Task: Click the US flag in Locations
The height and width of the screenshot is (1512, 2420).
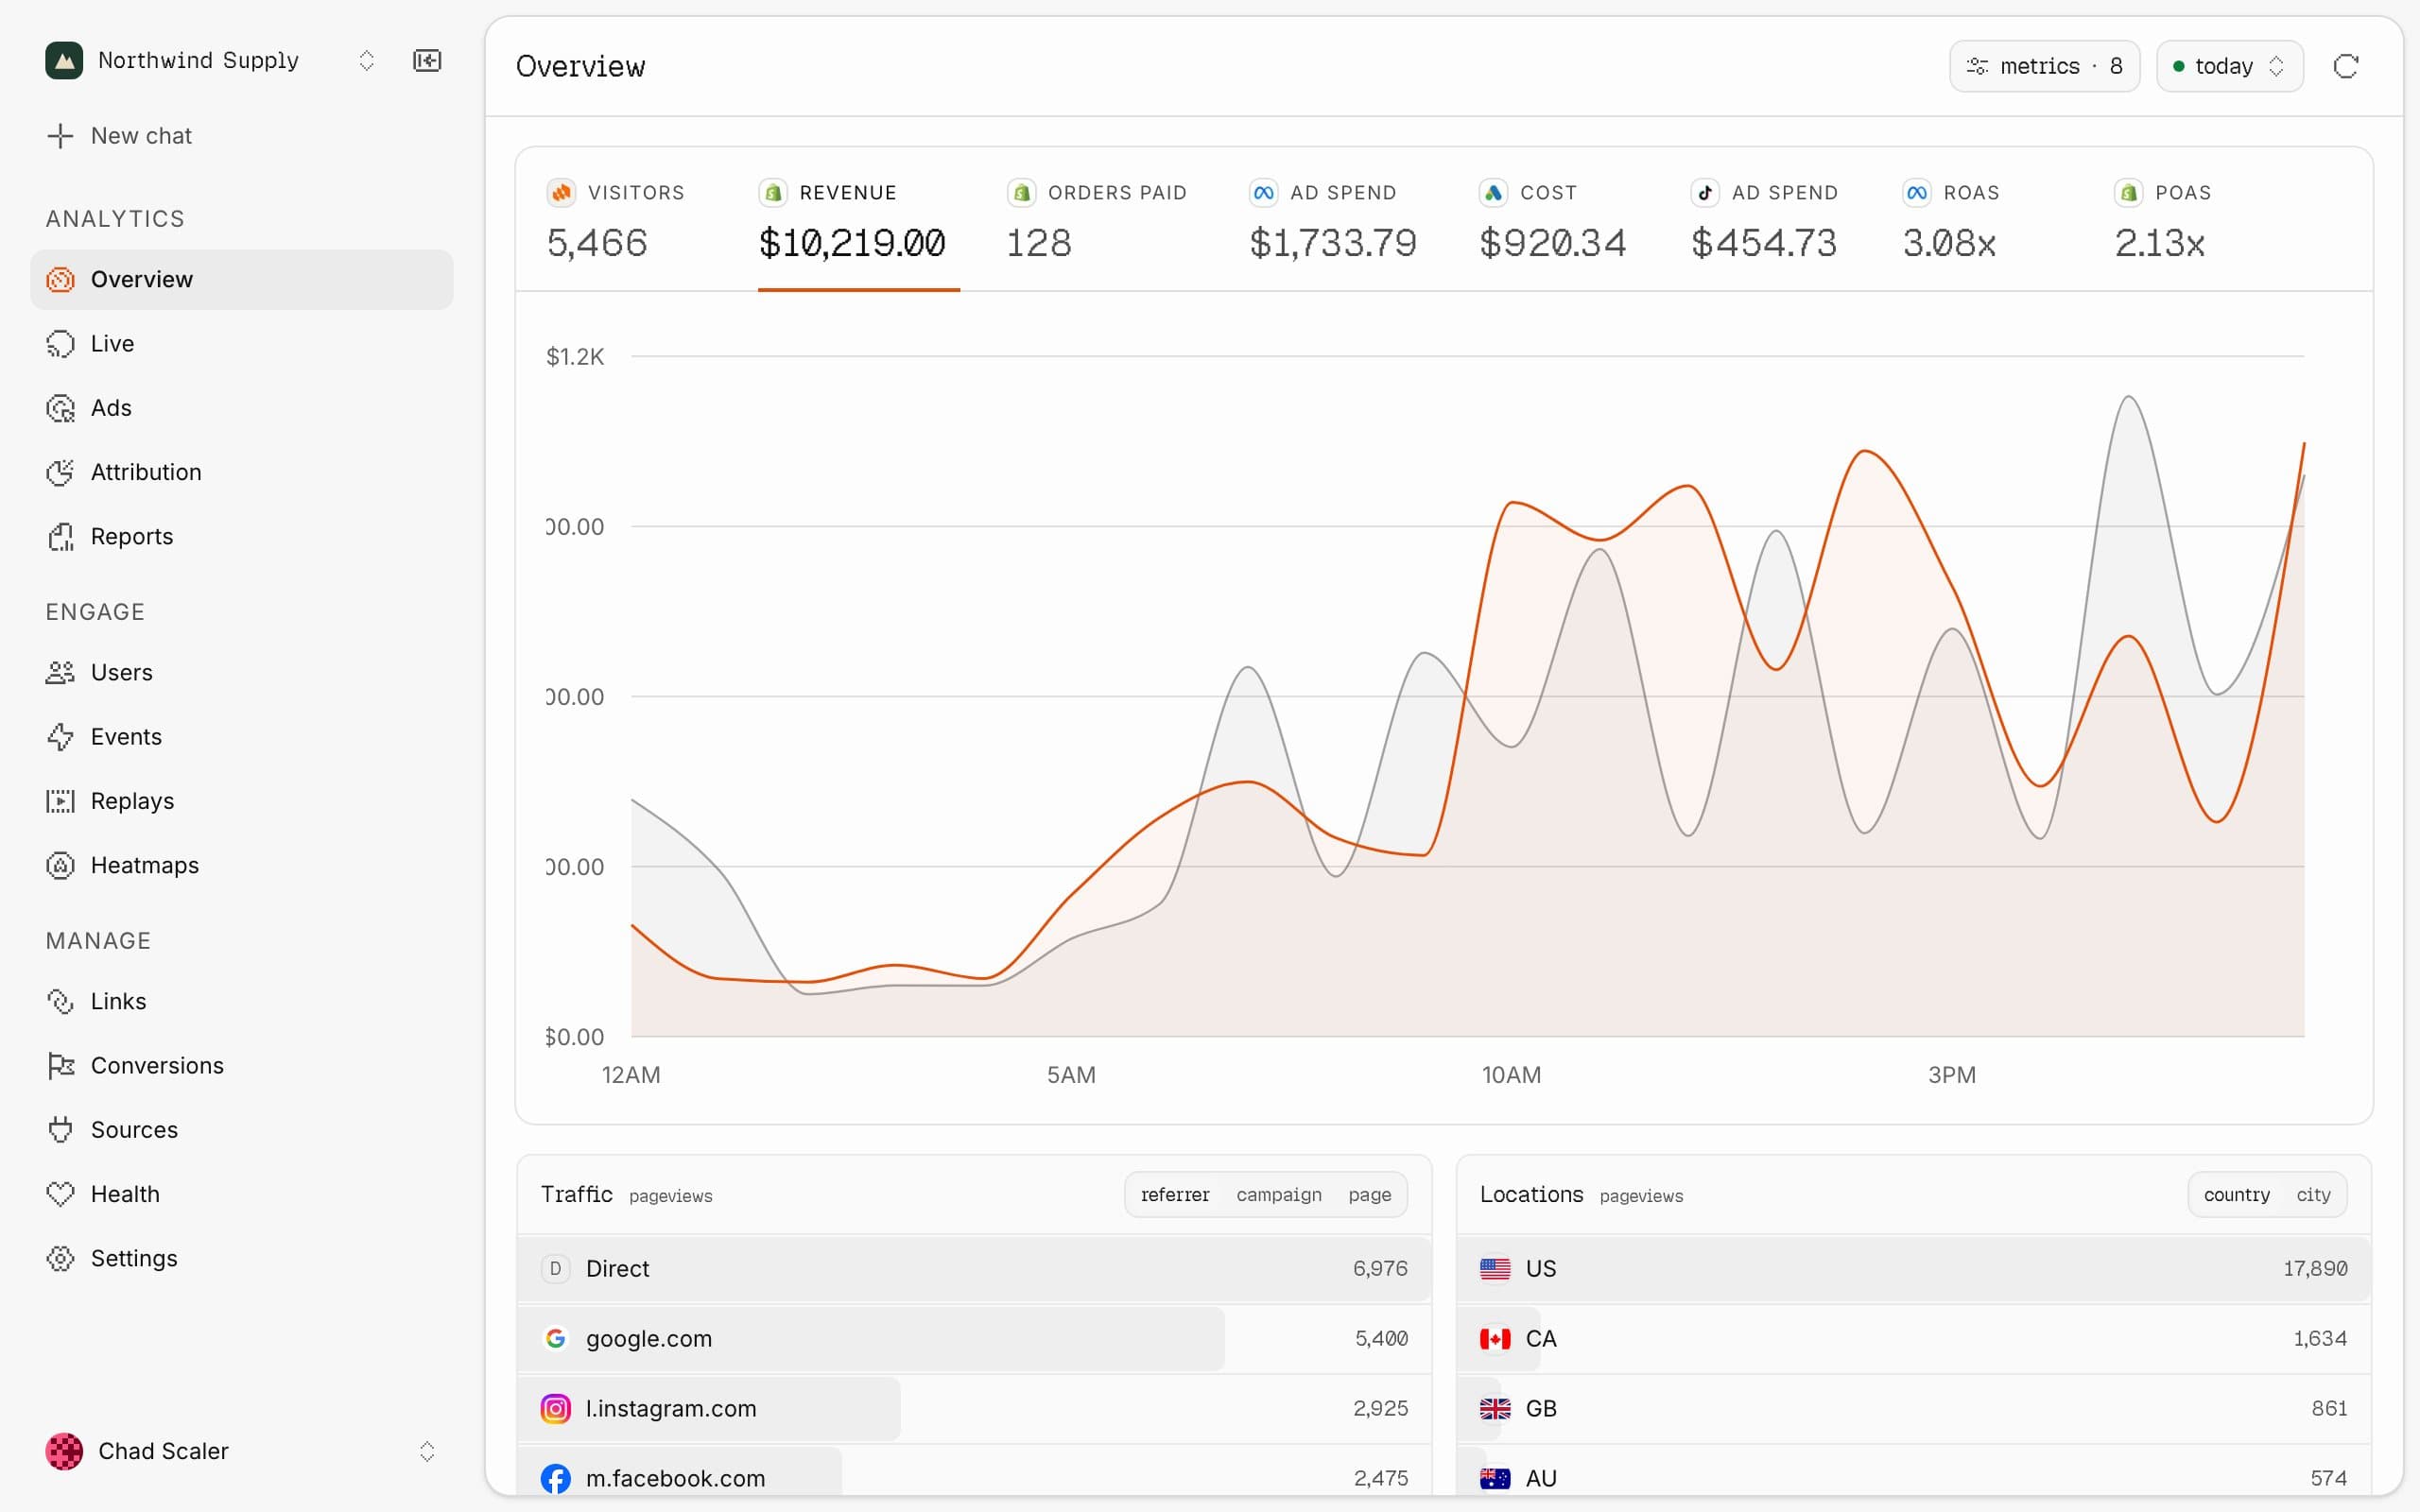Action: [x=1495, y=1269]
